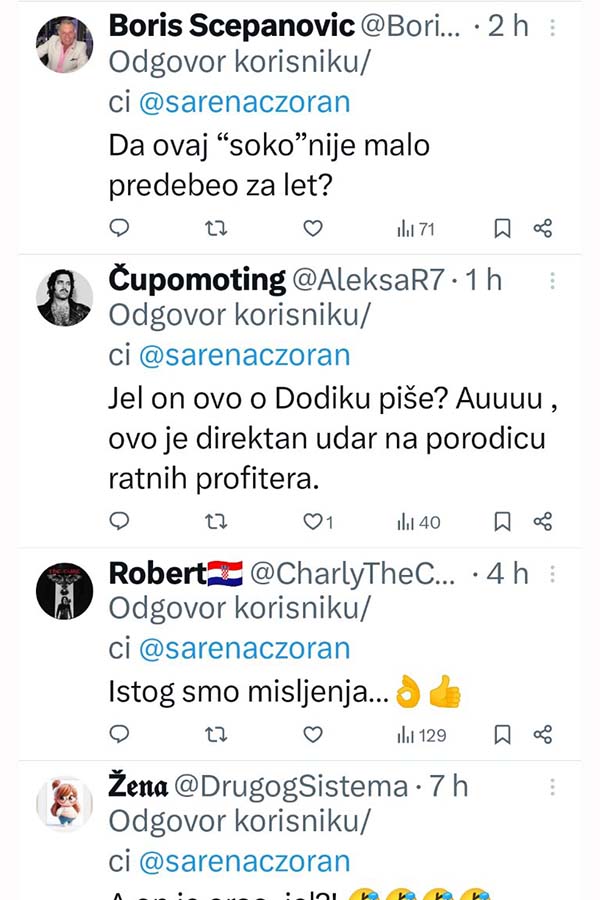
Task: Reply to Boris Scepanovic's tweet
Action: (119, 229)
